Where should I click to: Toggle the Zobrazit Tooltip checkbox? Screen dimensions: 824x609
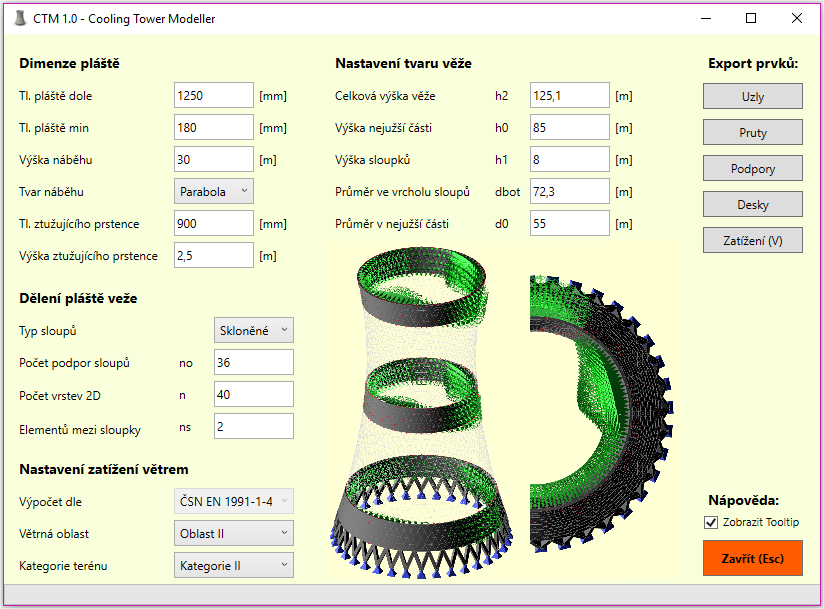[x=710, y=522]
